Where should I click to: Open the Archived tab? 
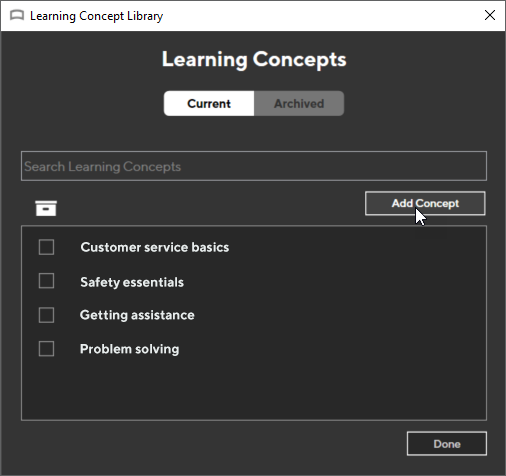299,103
